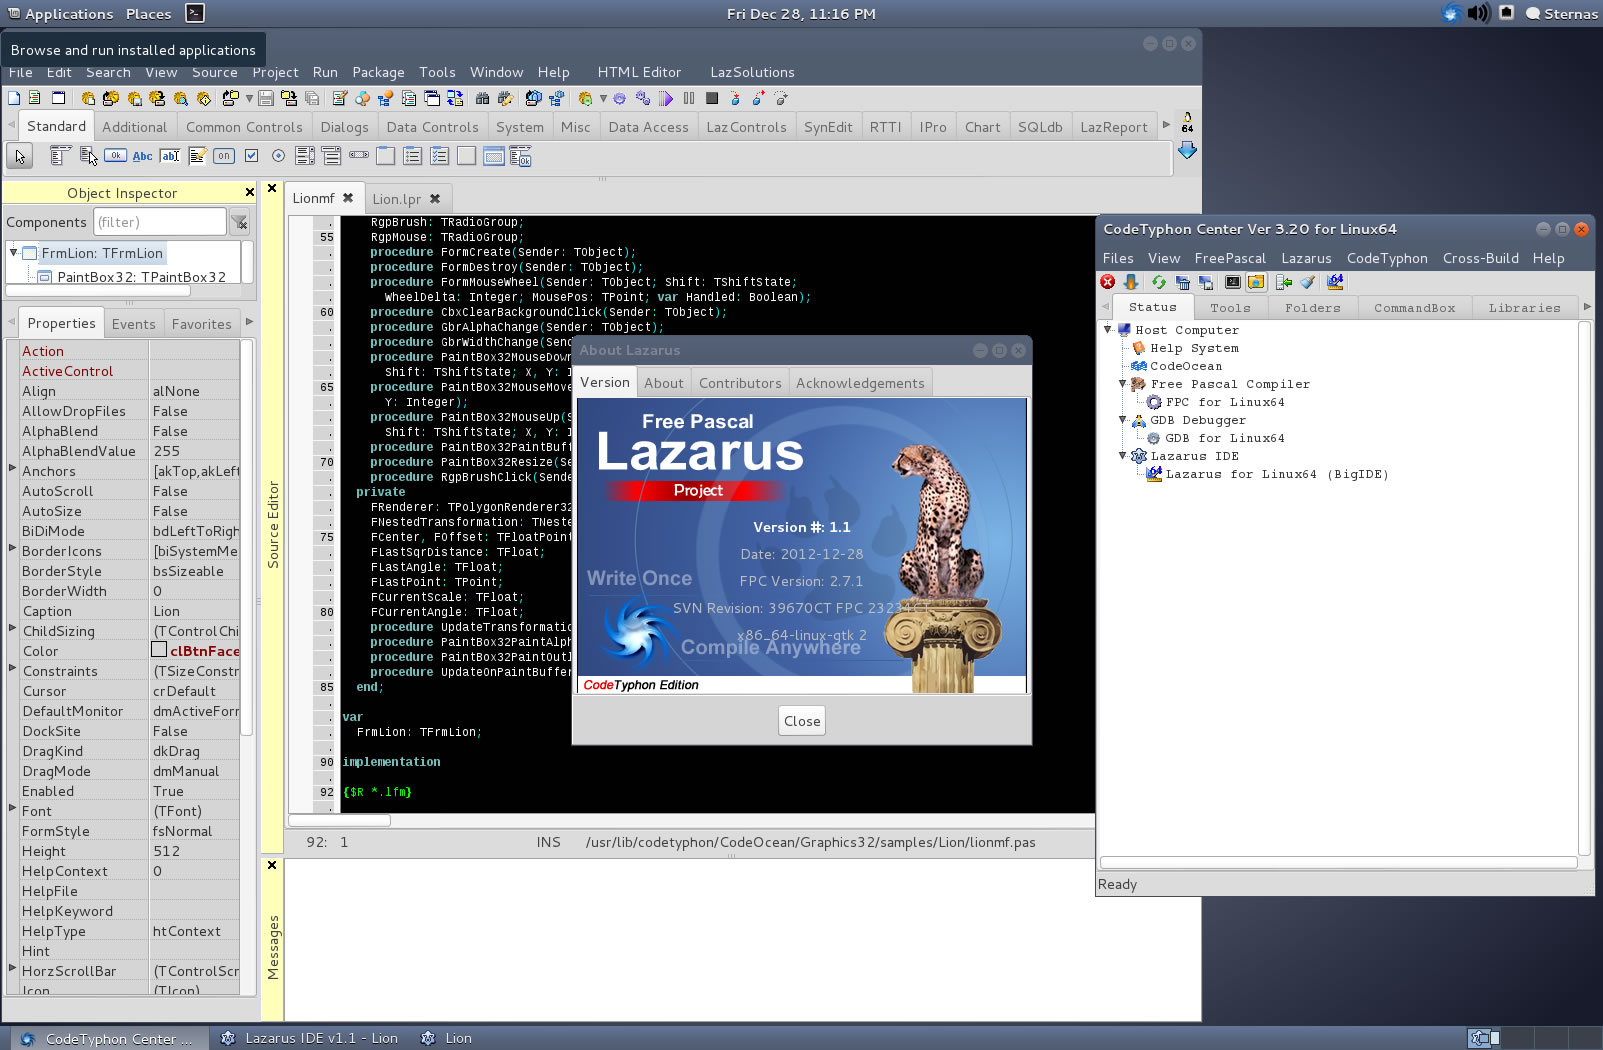Collapse the Free Pascal Compiler tree node
Viewport: 1603px width, 1050px height.
click(x=1123, y=384)
